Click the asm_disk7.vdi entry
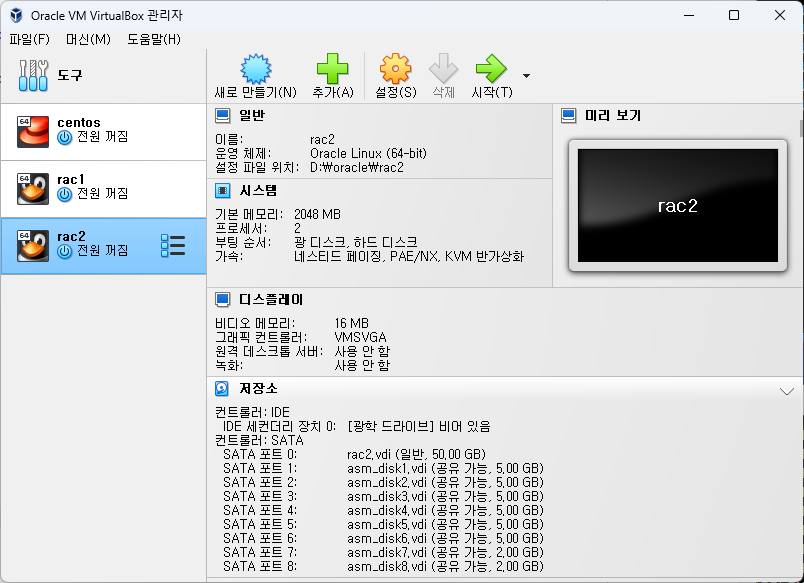The height and width of the screenshot is (583, 804). point(445,552)
